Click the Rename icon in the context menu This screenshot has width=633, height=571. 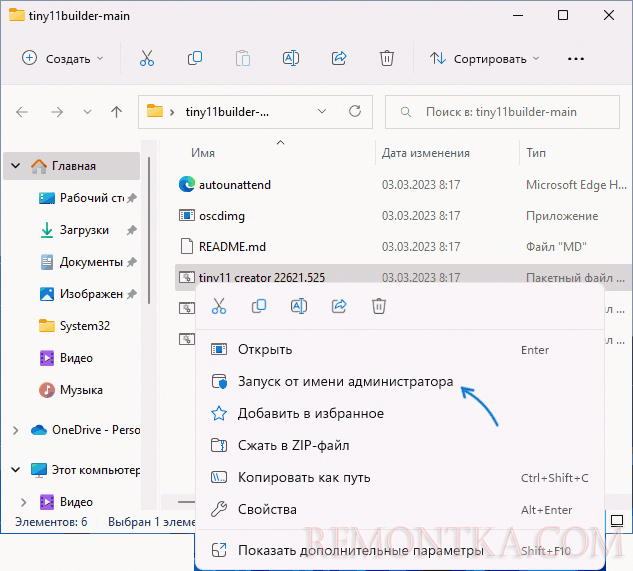click(x=299, y=306)
